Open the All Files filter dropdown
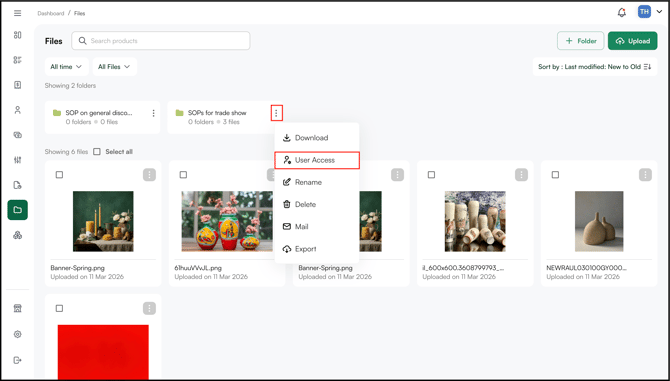 [x=115, y=67]
